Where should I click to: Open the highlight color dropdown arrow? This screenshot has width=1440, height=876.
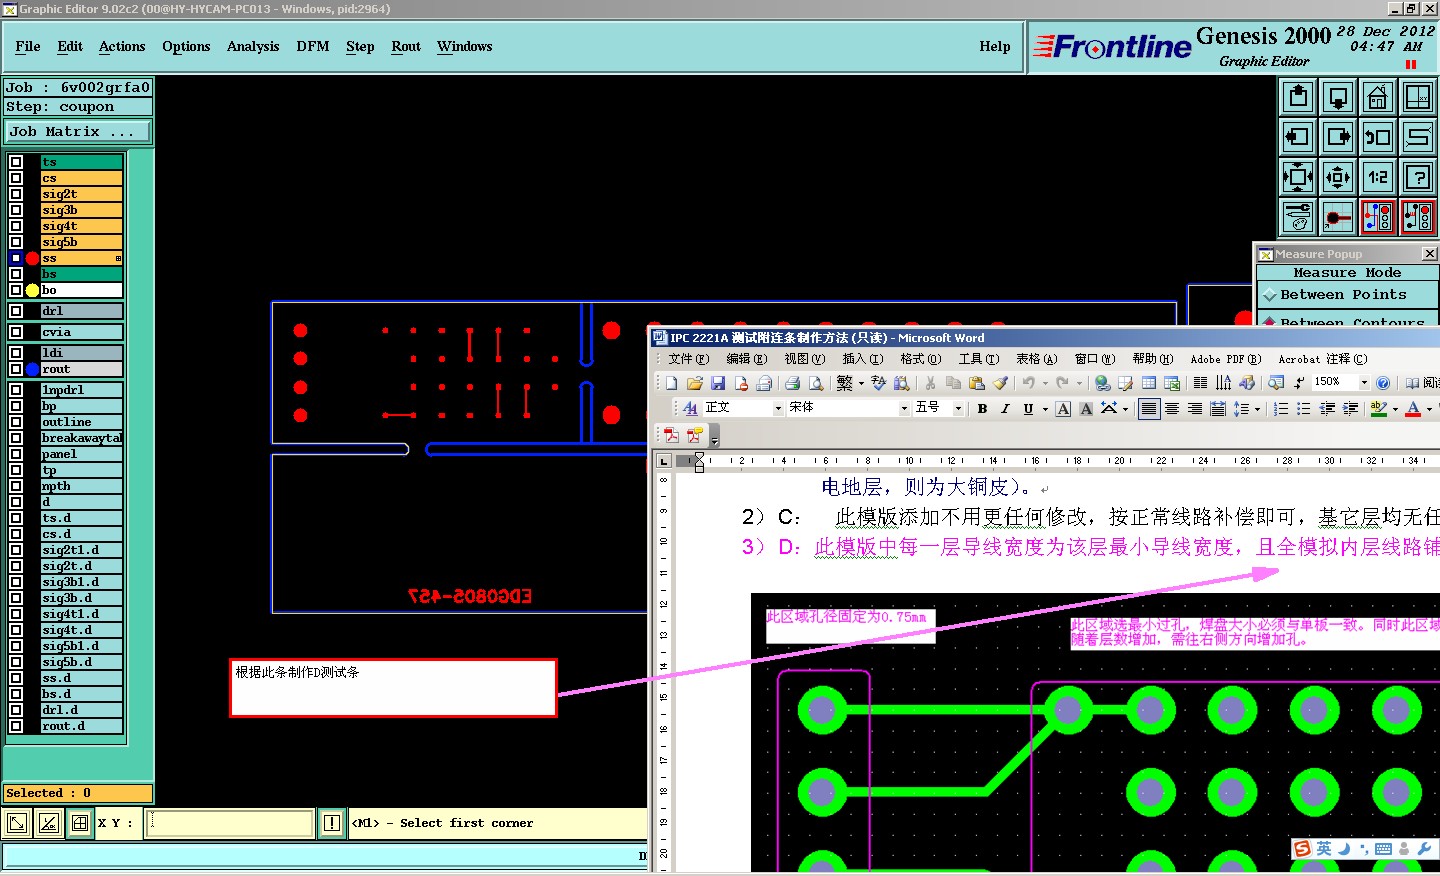(1395, 409)
